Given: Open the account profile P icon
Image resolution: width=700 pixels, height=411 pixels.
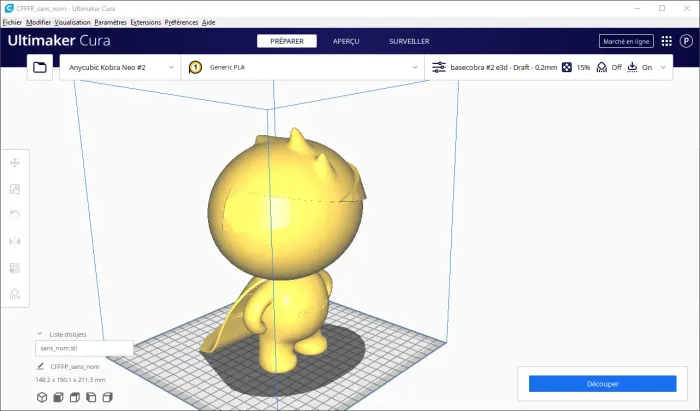Looking at the screenshot, I should (x=686, y=41).
